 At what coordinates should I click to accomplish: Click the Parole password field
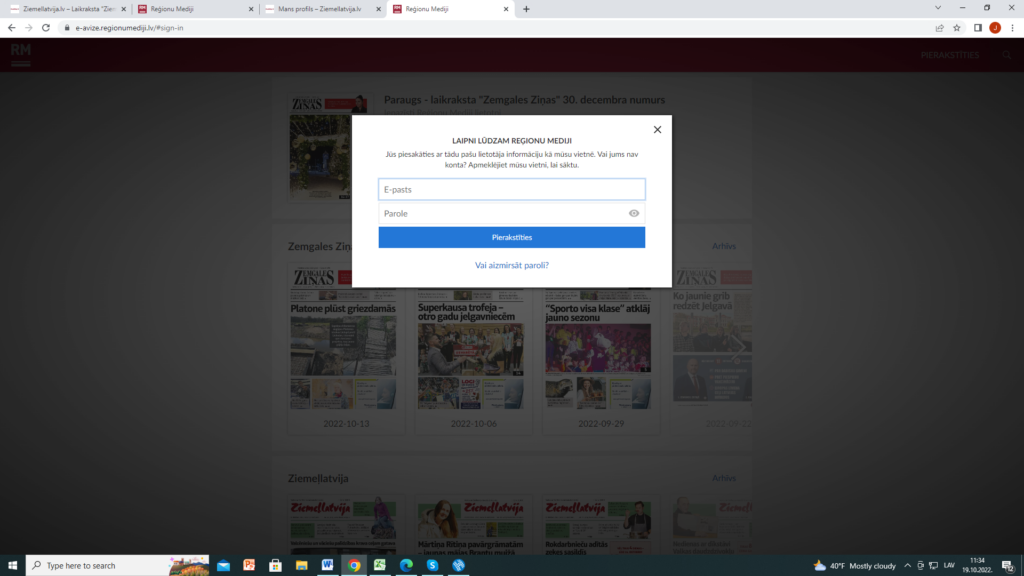[502, 214]
